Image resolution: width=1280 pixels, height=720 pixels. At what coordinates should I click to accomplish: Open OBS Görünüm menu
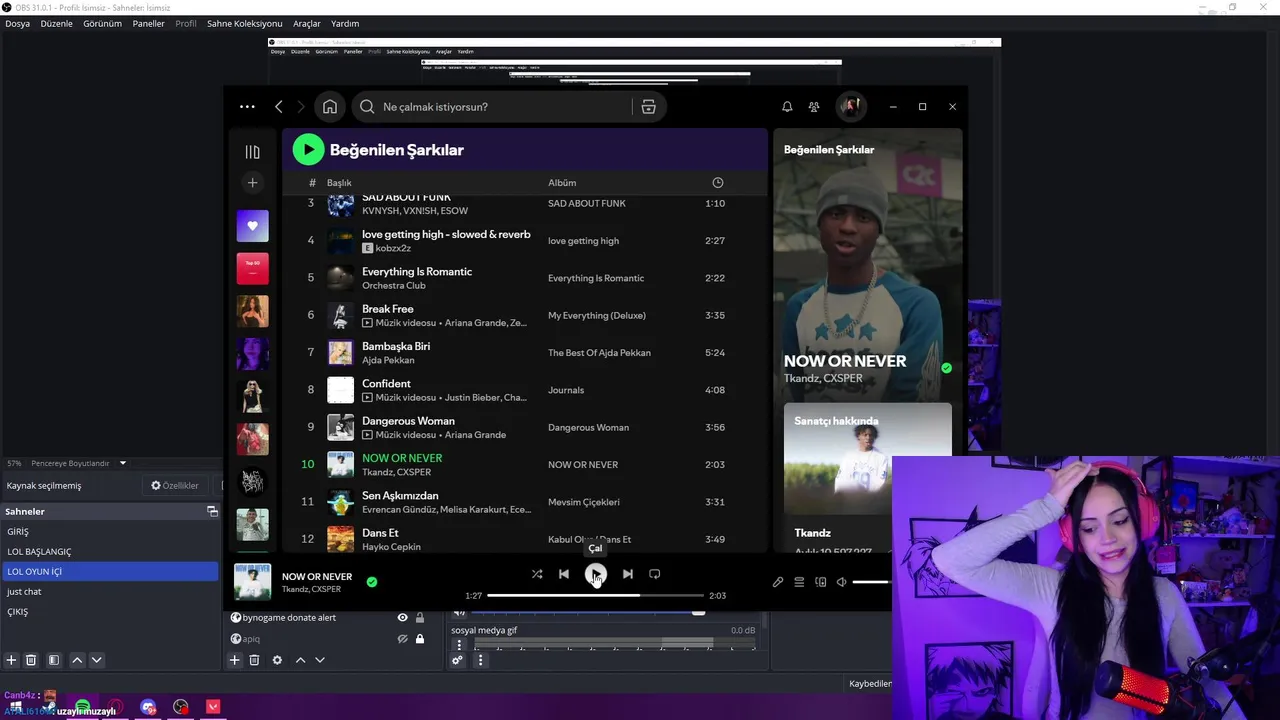tap(102, 23)
